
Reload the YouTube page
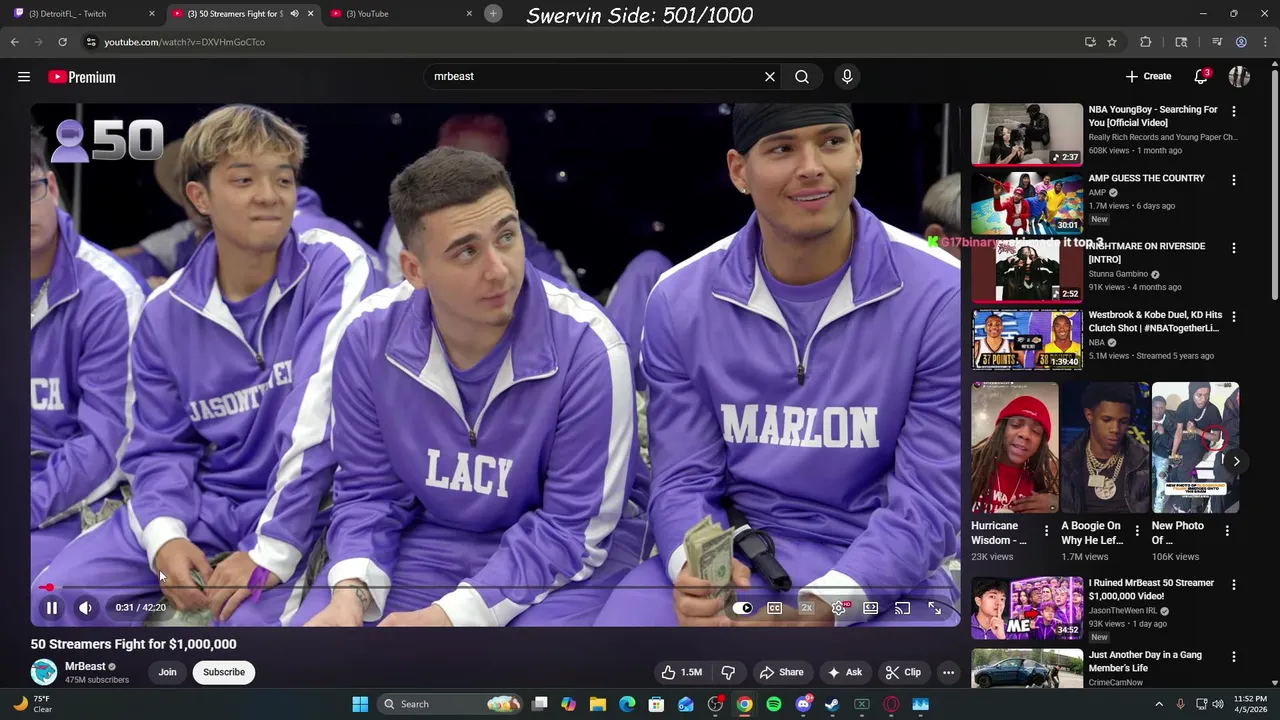pos(62,42)
